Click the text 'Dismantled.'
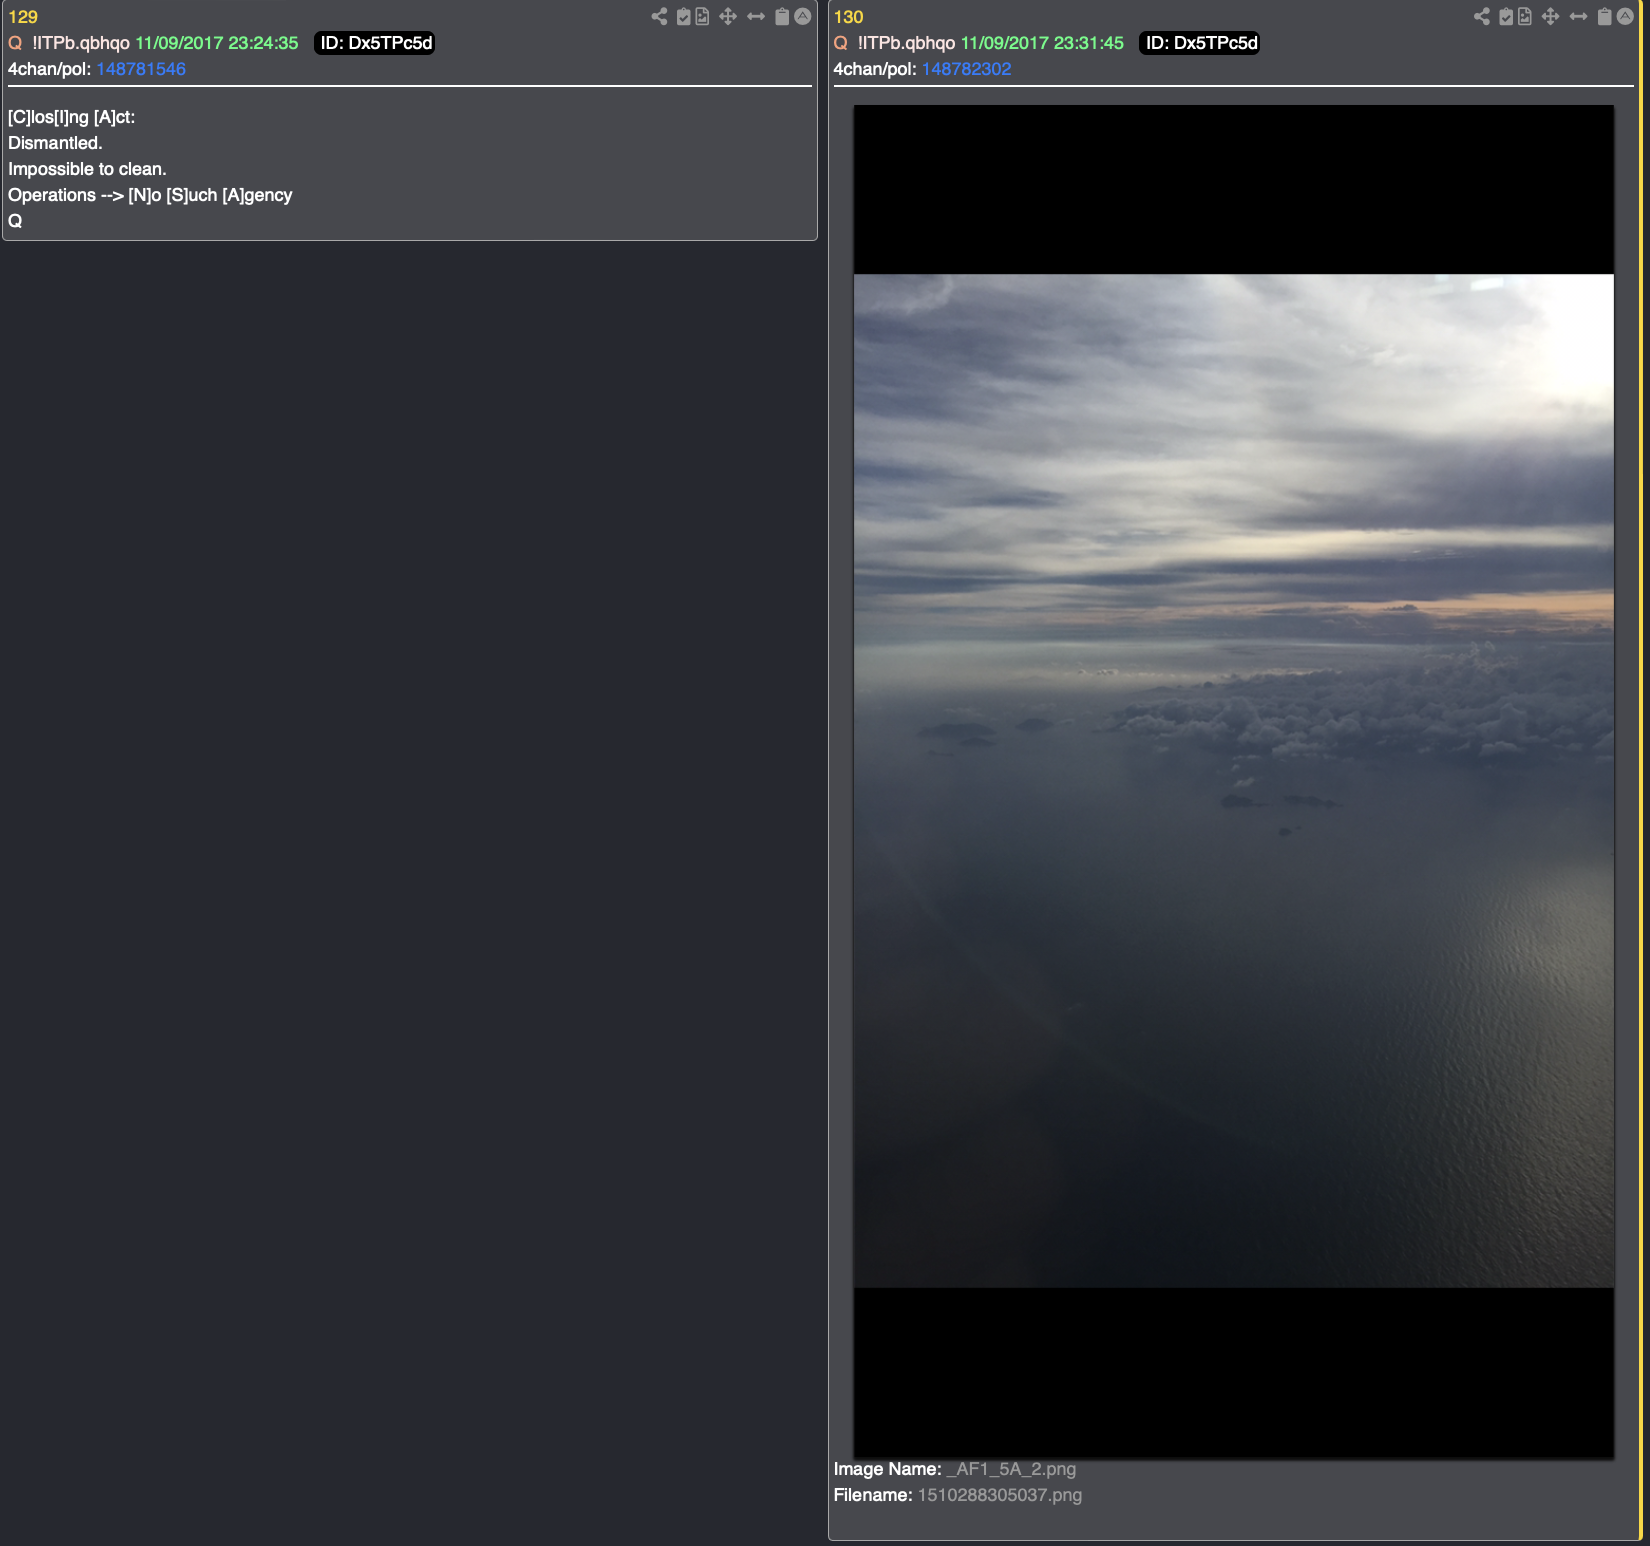This screenshot has width=1650, height=1546. pos(55,143)
